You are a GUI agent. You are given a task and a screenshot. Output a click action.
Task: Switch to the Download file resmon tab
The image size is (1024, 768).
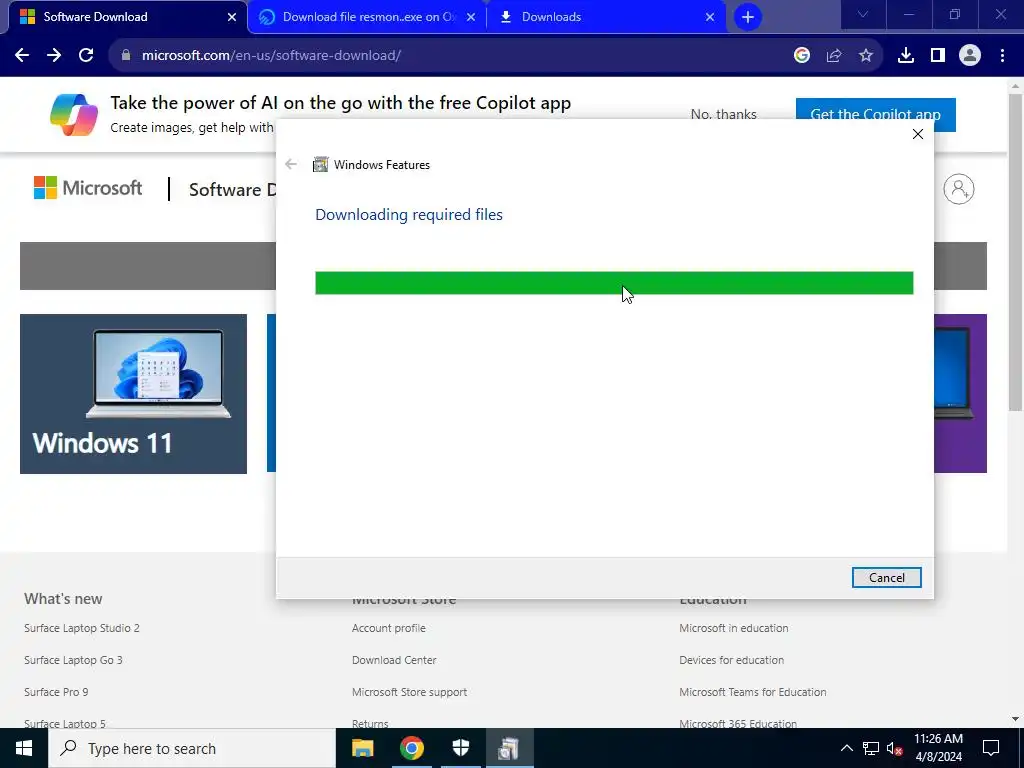click(369, 17)
